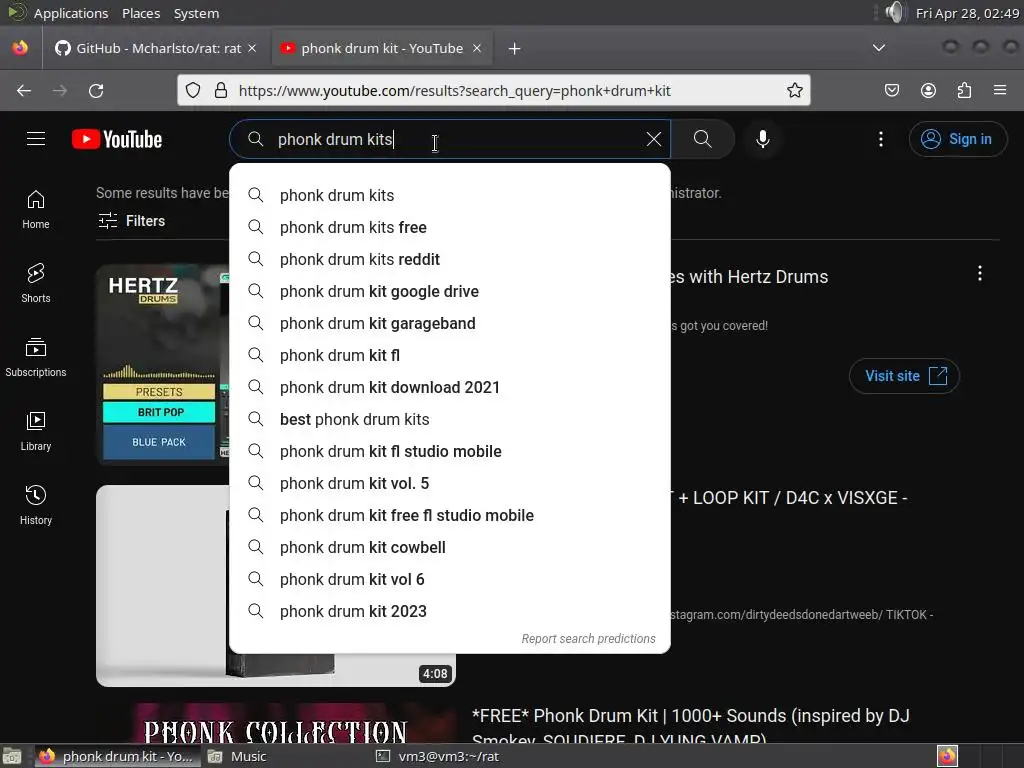Open the Places menu

tap(141, 13)
